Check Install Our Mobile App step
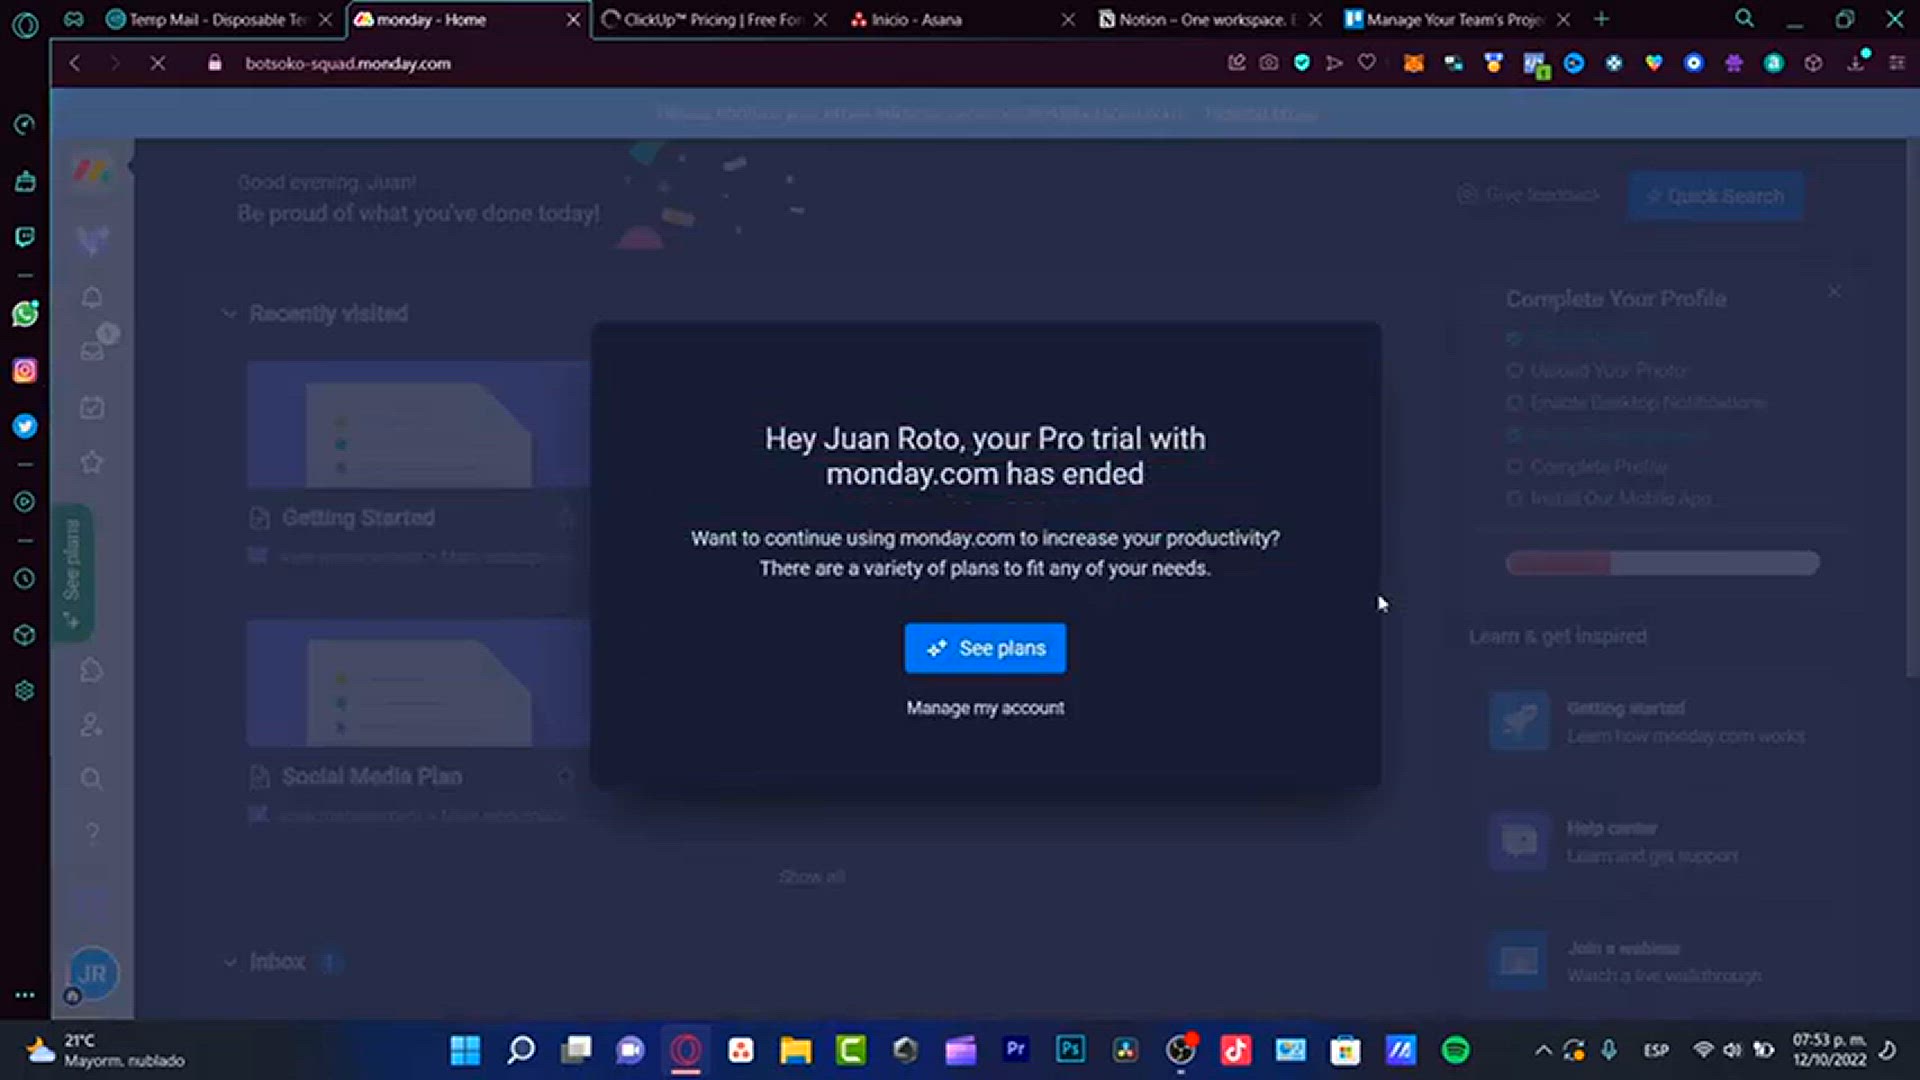 click(x=1514, y=499)
